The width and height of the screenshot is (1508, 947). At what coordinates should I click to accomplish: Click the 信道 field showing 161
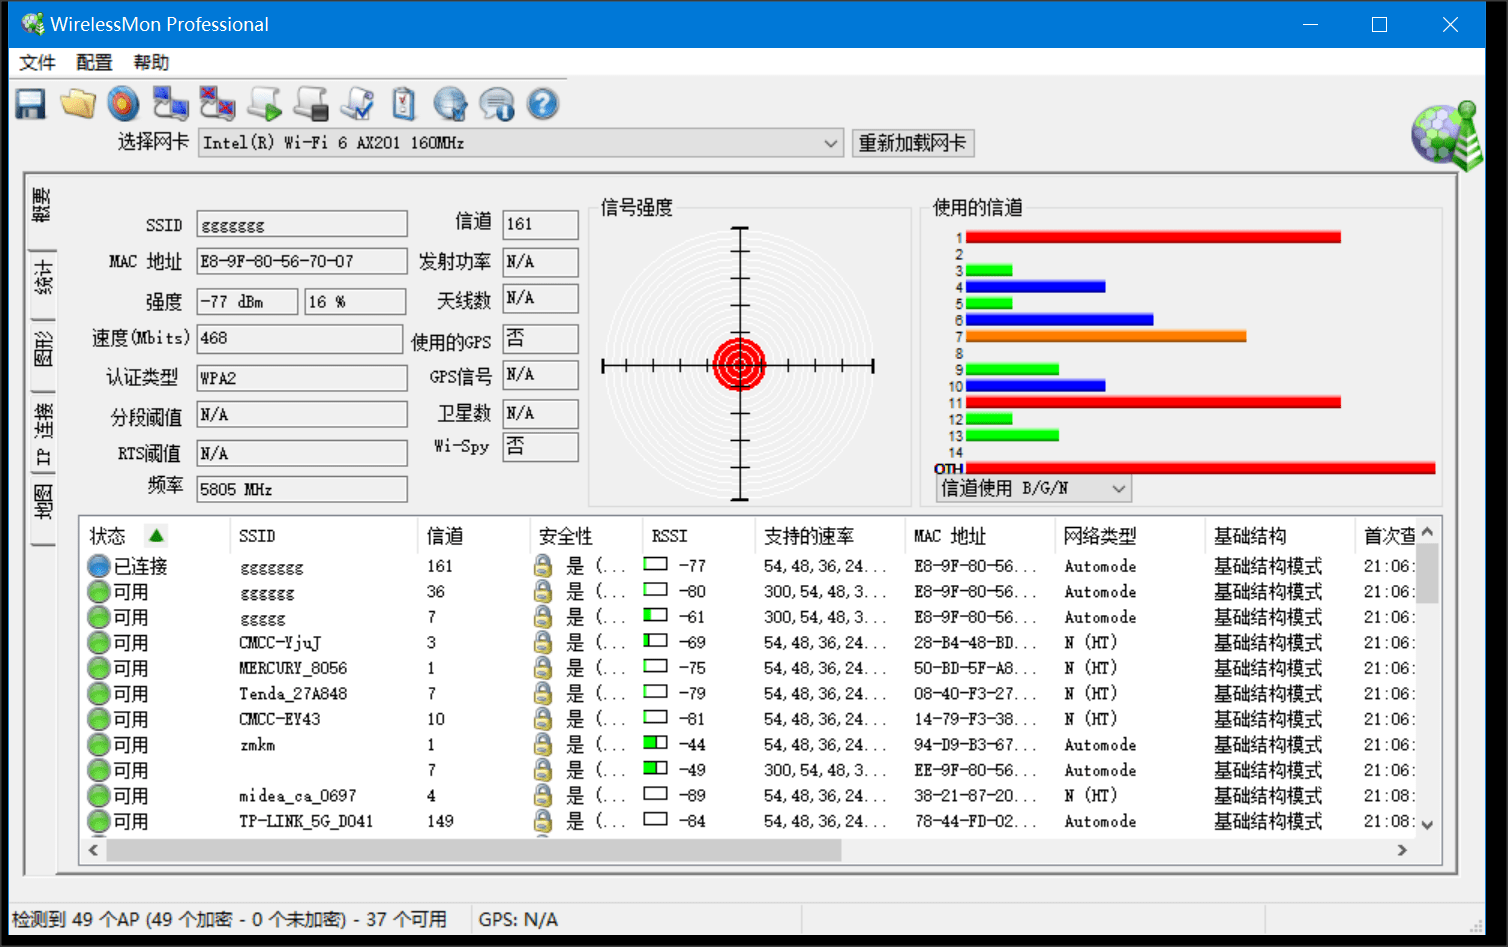[540, 224]
